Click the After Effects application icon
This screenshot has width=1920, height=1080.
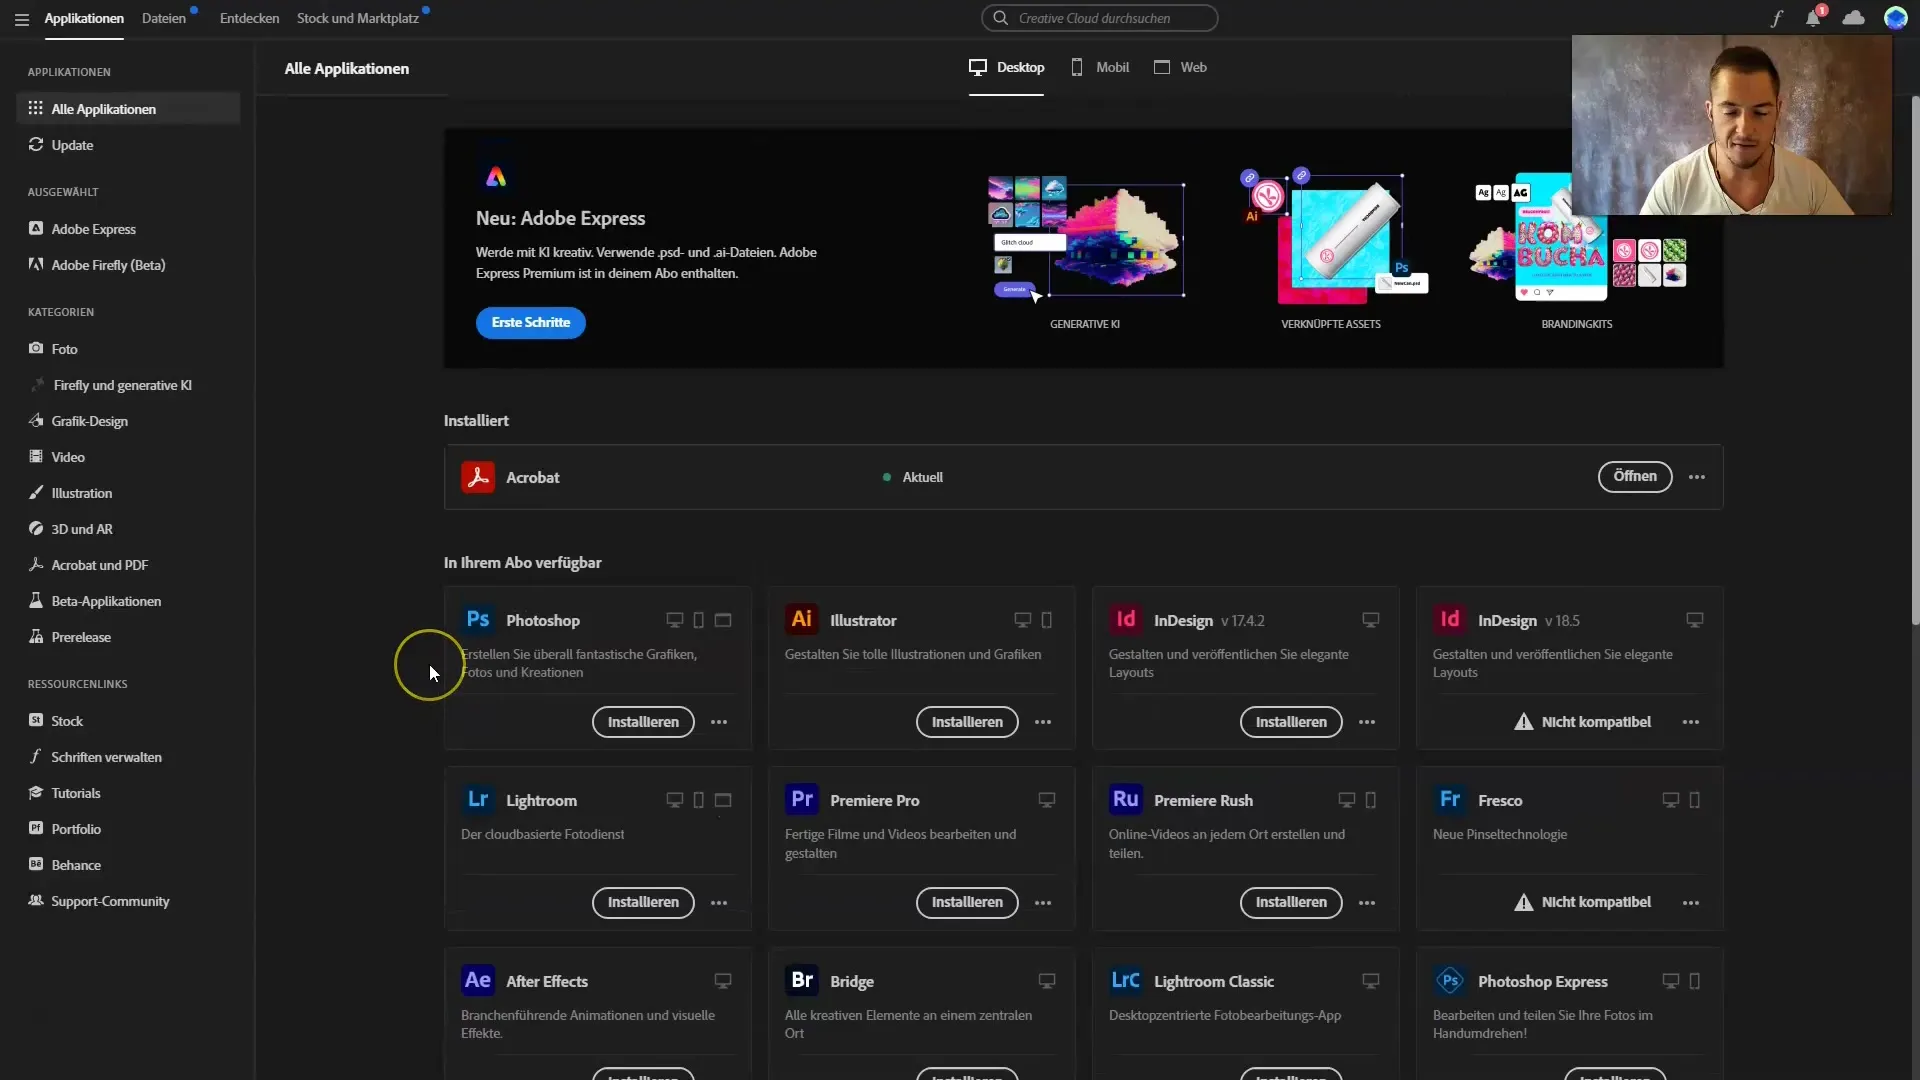(477, 980)
